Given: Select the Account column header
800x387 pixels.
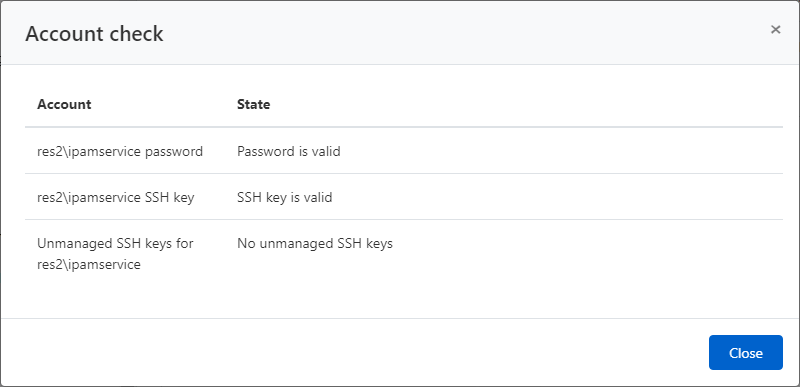Looking at the screenshot, I should point(64,104).
